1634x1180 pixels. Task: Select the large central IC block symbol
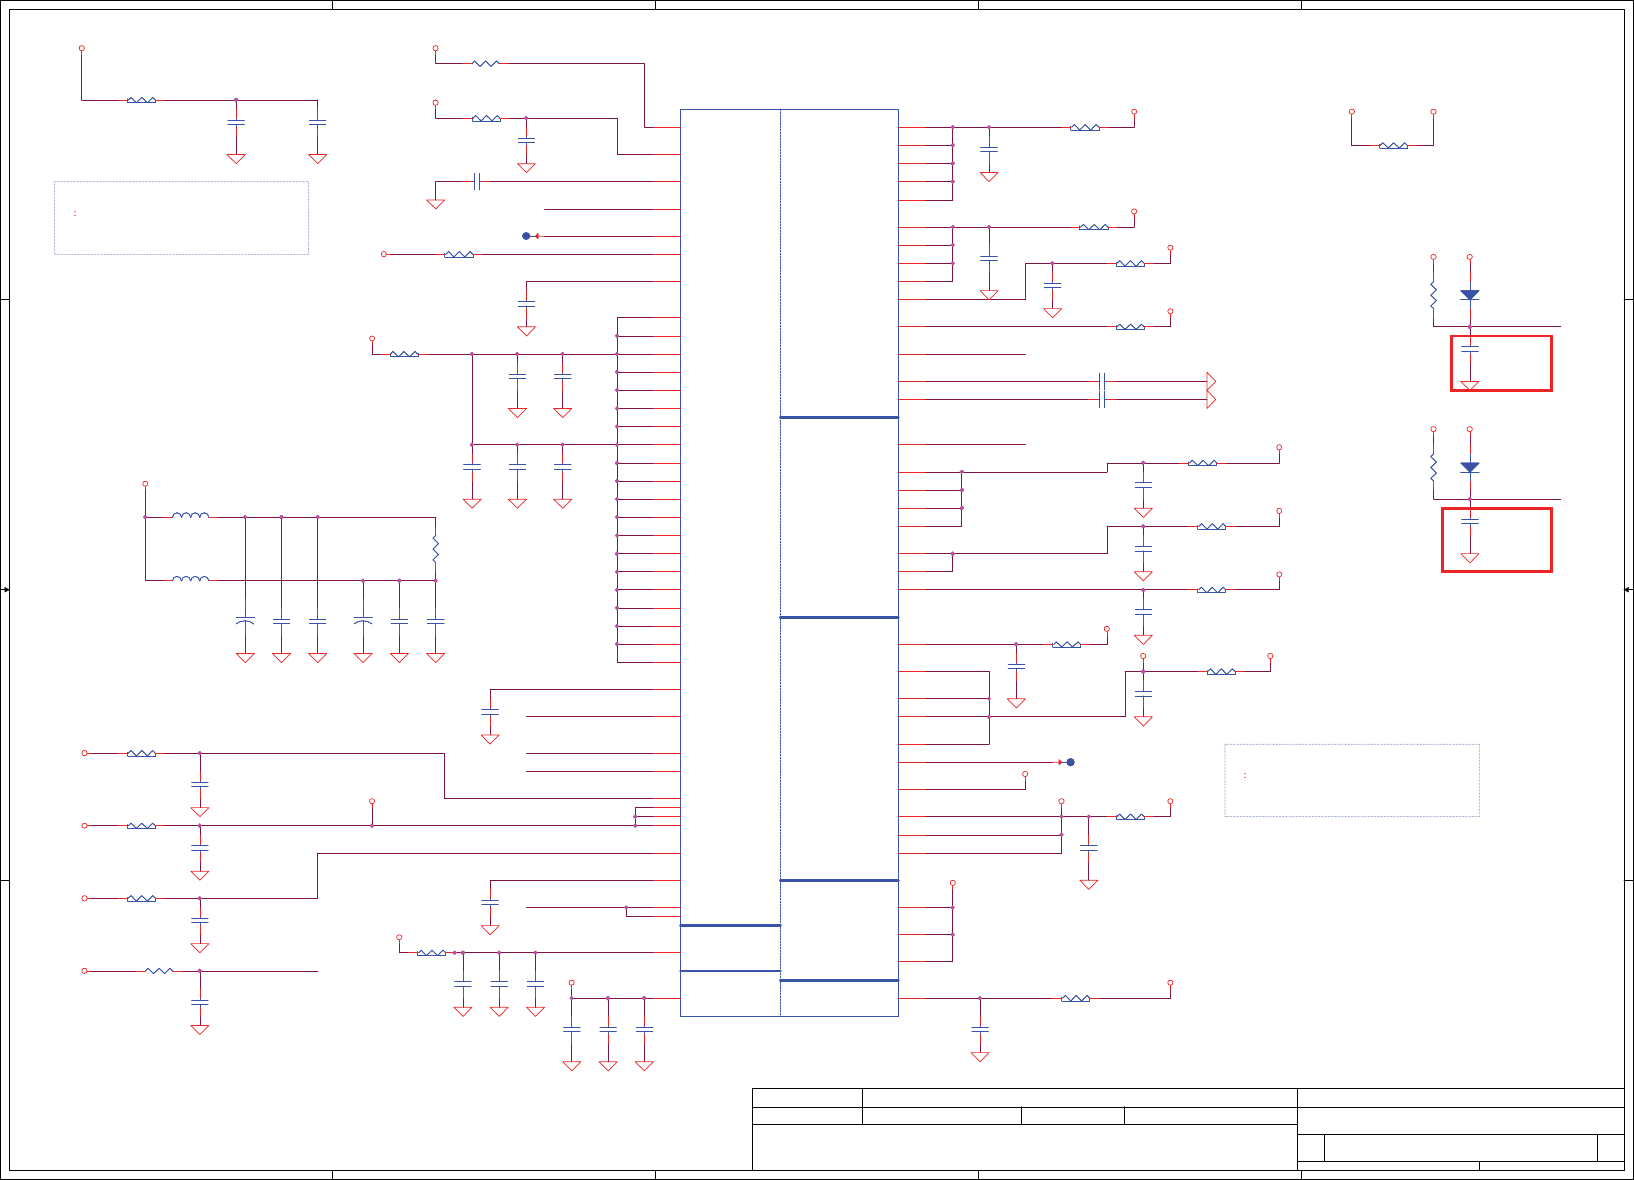point(789,563)
